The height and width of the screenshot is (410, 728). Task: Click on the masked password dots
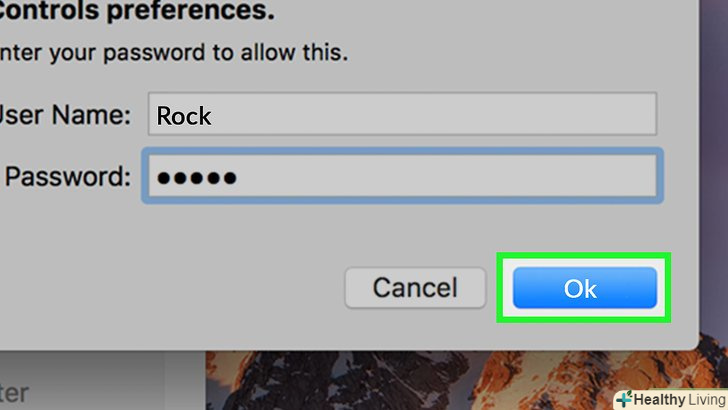tap(195, 178)
